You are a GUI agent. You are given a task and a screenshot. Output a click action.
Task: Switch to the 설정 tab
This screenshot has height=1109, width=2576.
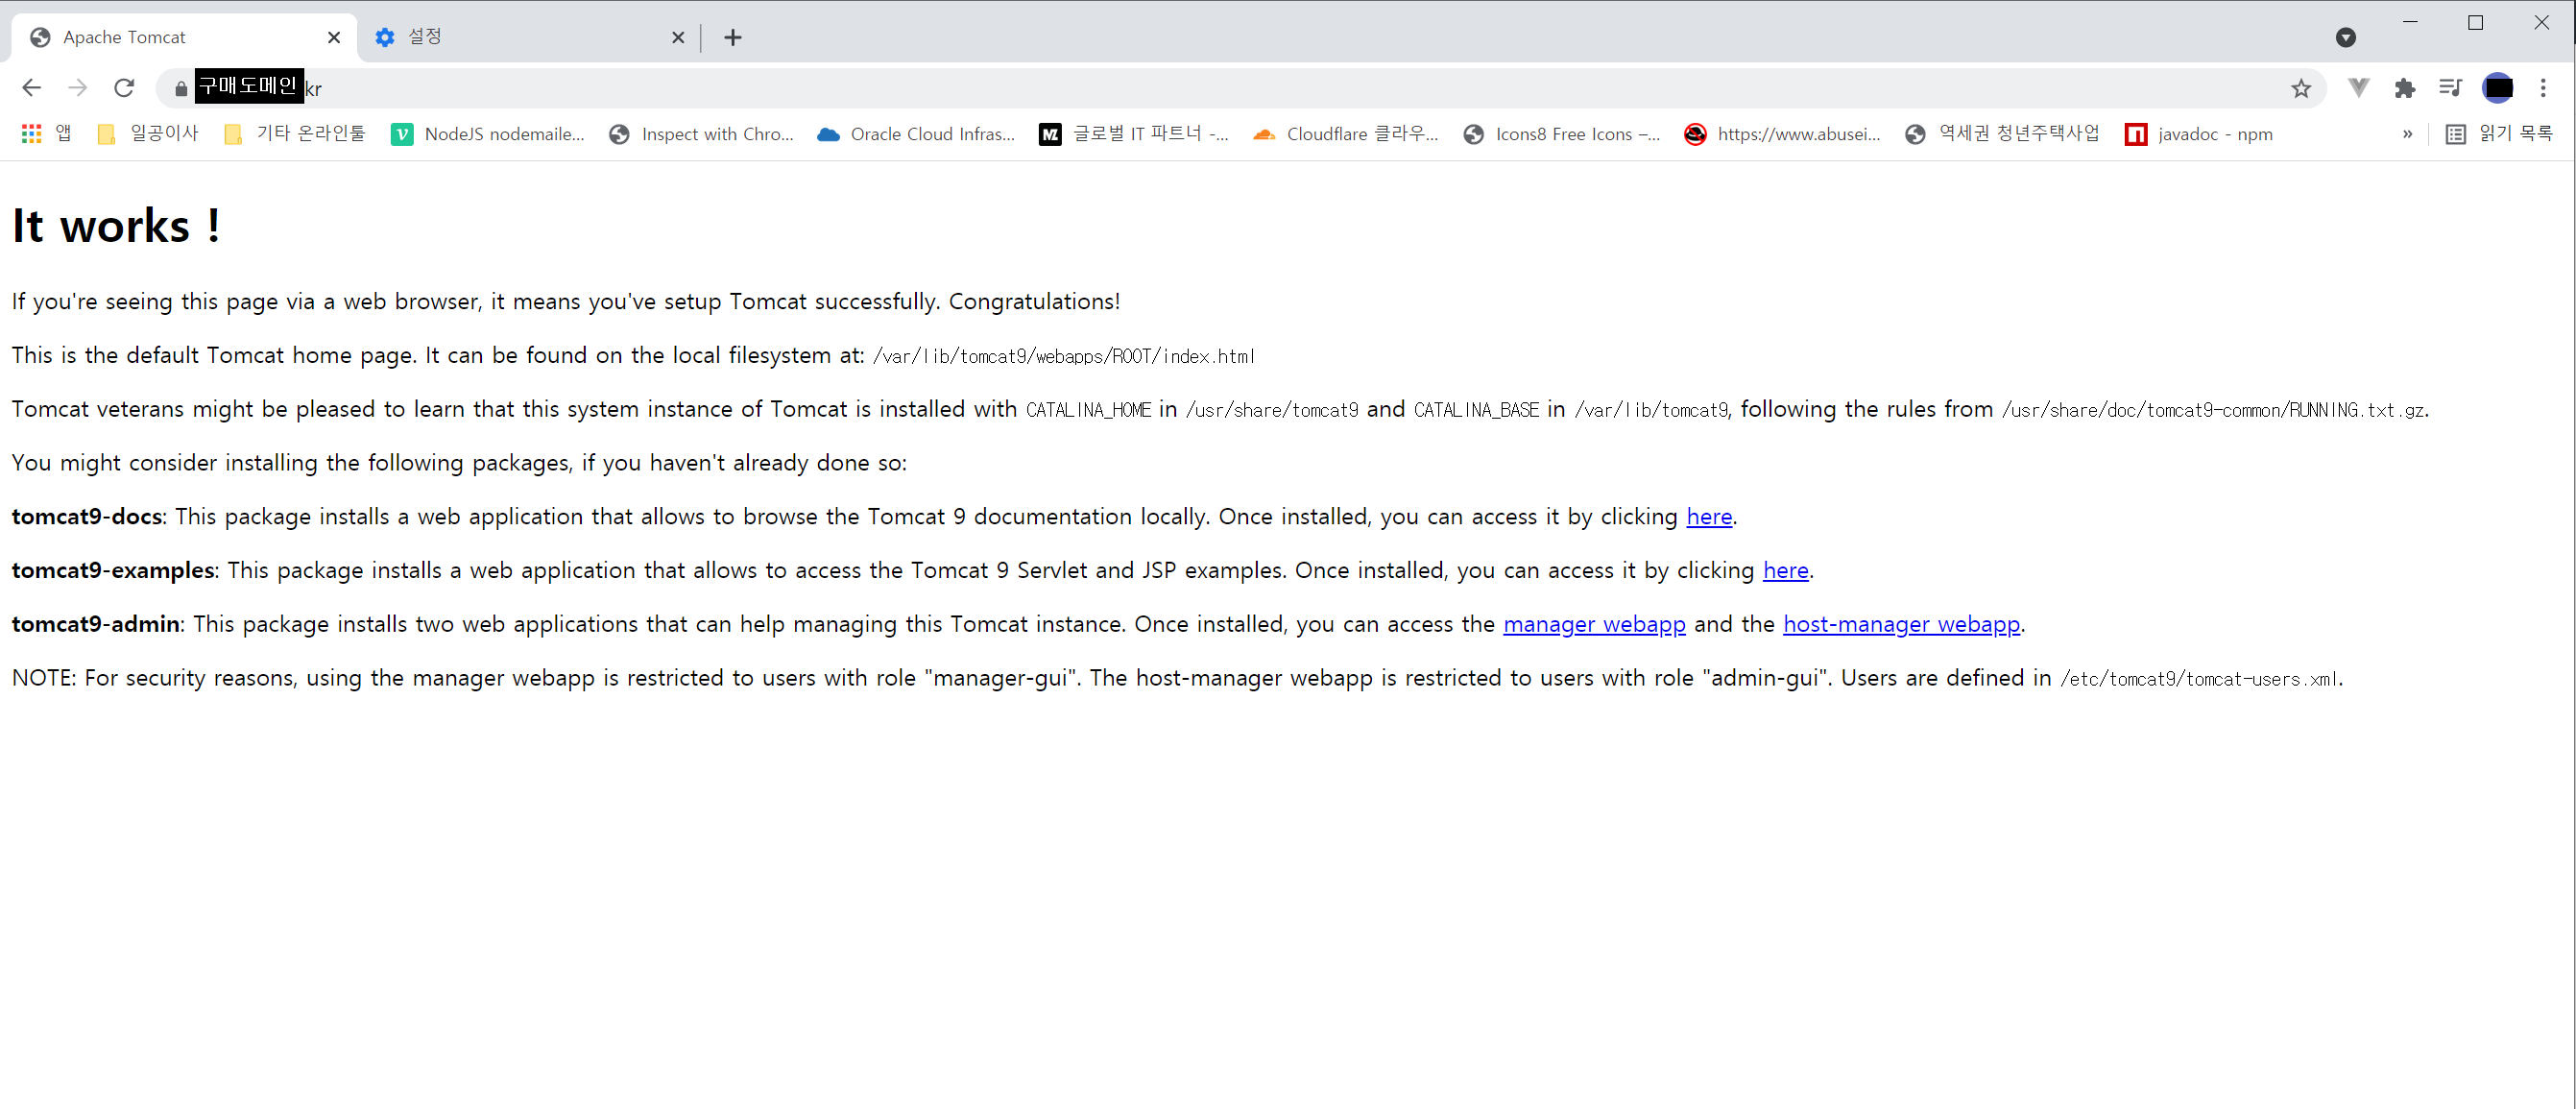point(520,37)
